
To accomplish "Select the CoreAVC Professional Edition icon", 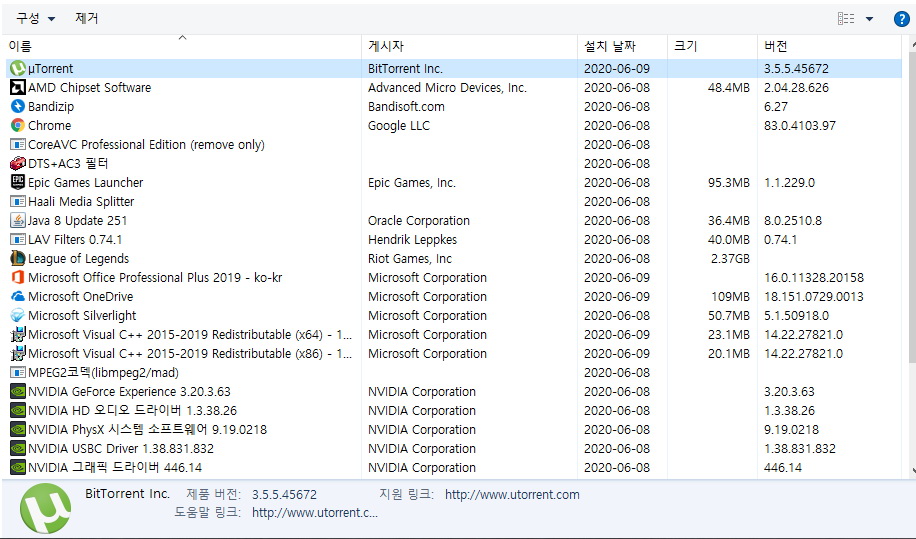I will [18, 144].
